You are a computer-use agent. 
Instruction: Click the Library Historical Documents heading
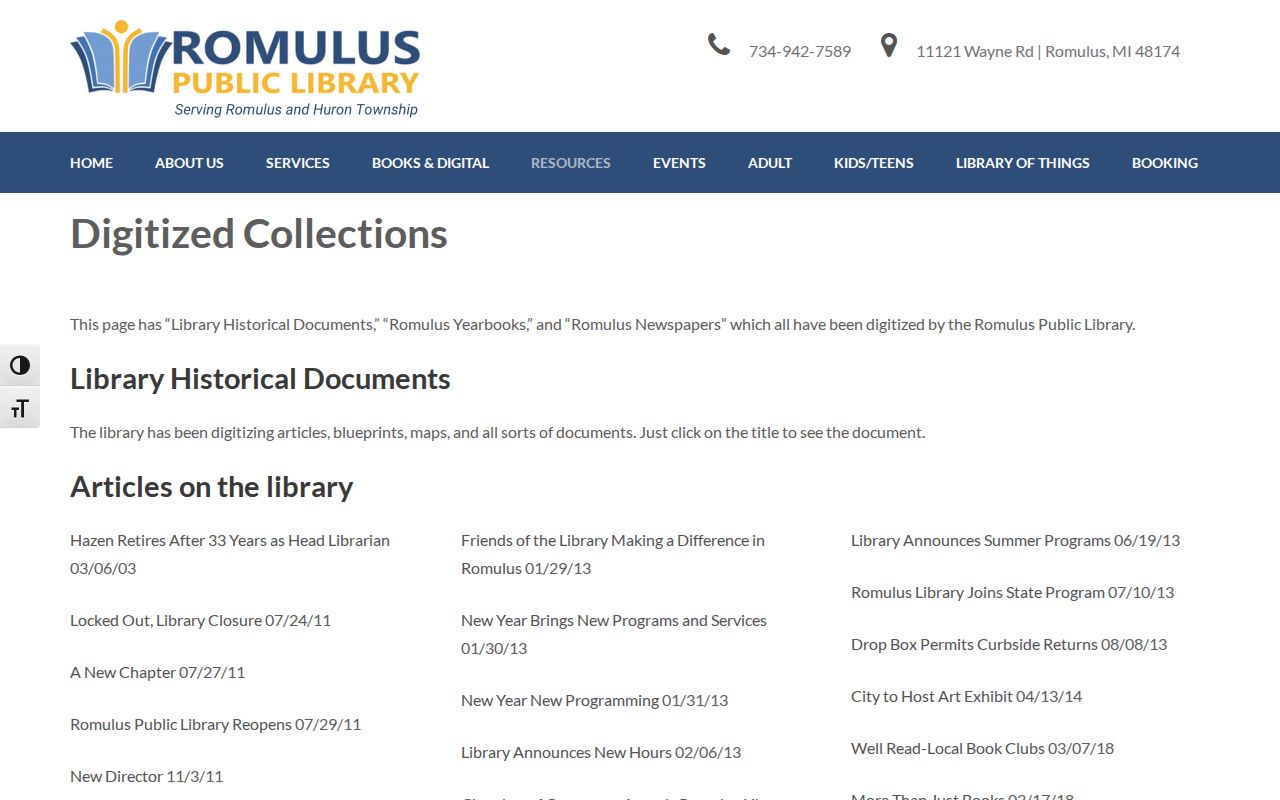(260, 379)
